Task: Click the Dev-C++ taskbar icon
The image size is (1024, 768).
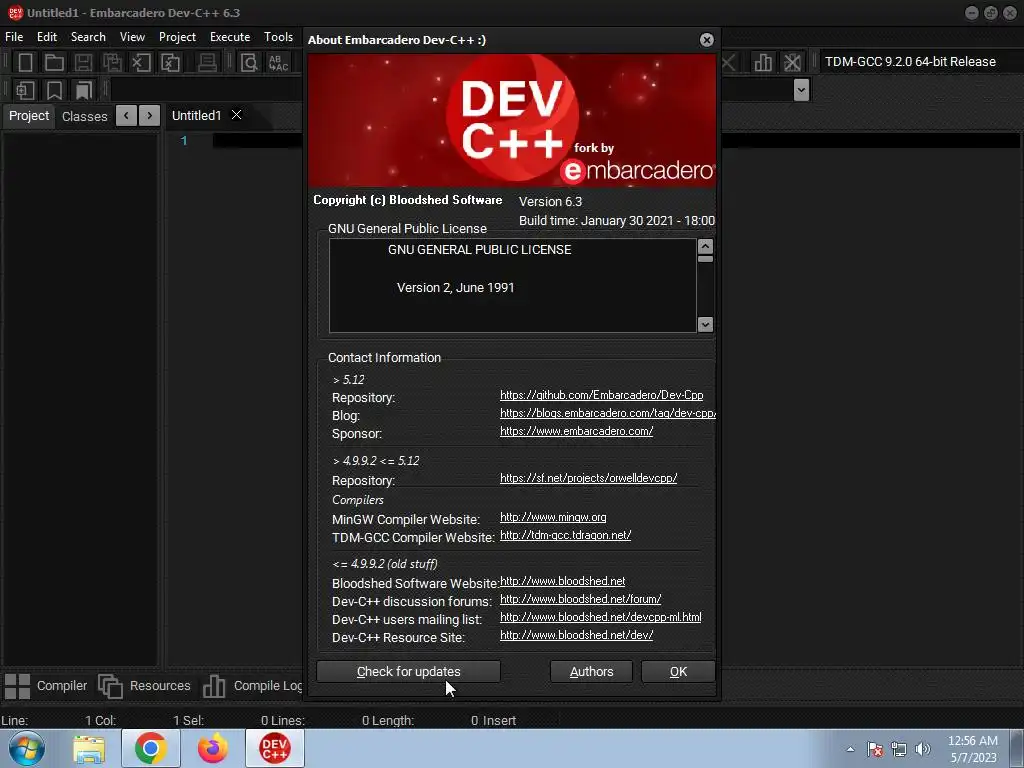Action: (x=275, y=748)
